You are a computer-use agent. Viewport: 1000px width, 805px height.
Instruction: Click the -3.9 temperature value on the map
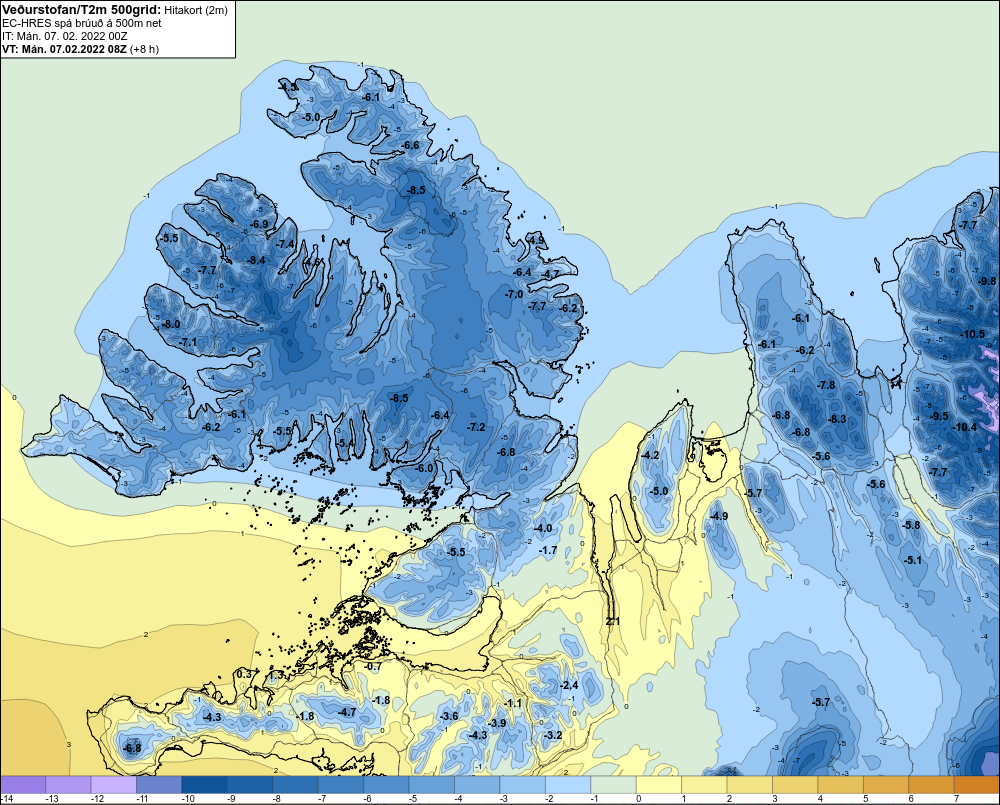click(497, 723)
